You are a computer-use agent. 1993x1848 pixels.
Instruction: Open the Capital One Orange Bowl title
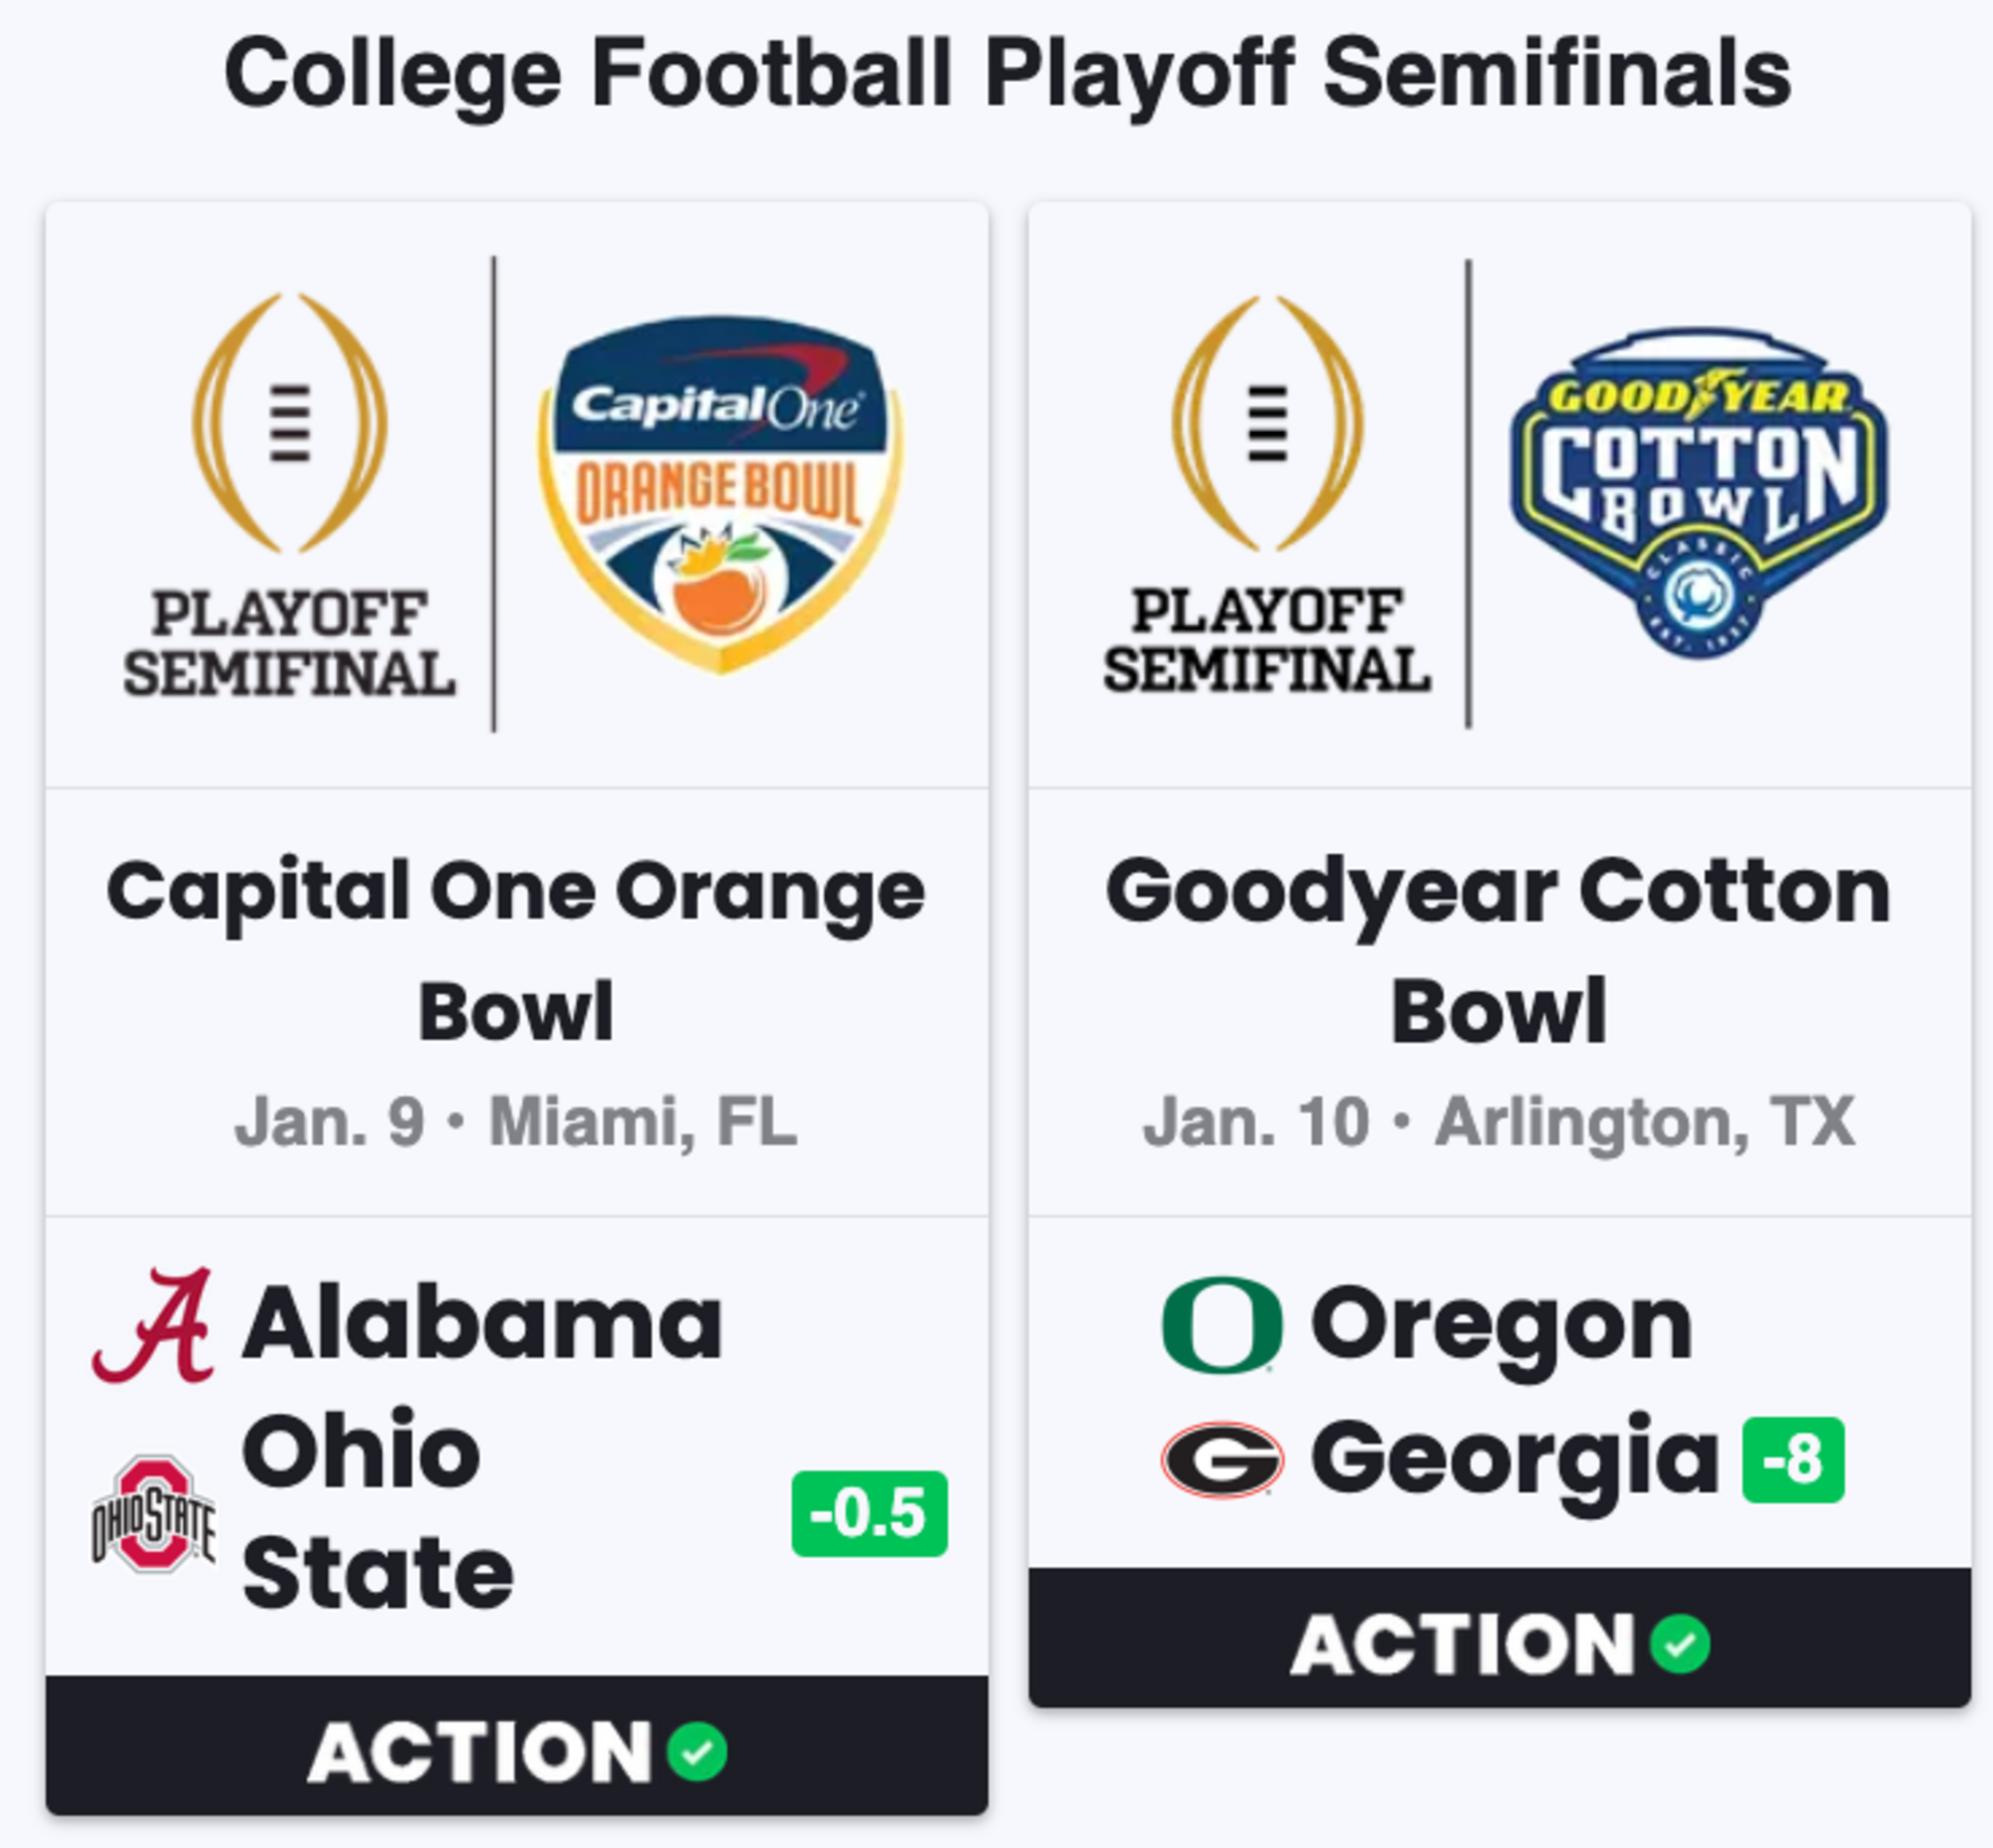(x=517, y=950)
